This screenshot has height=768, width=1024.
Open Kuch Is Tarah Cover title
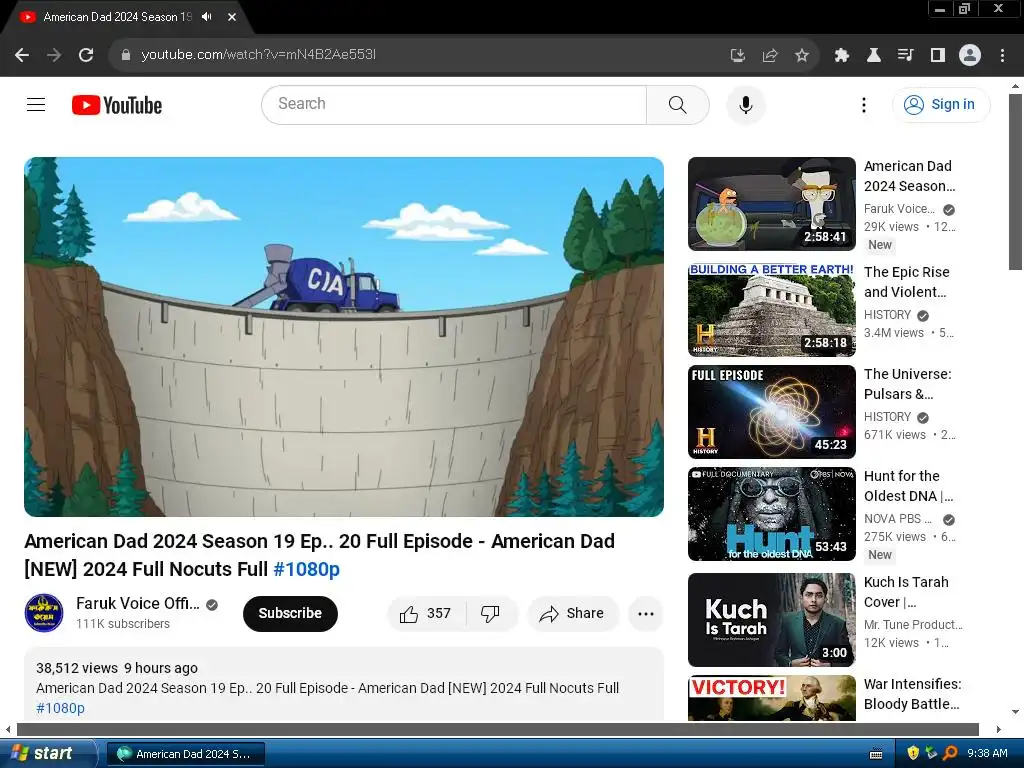[x=906, y=592]
